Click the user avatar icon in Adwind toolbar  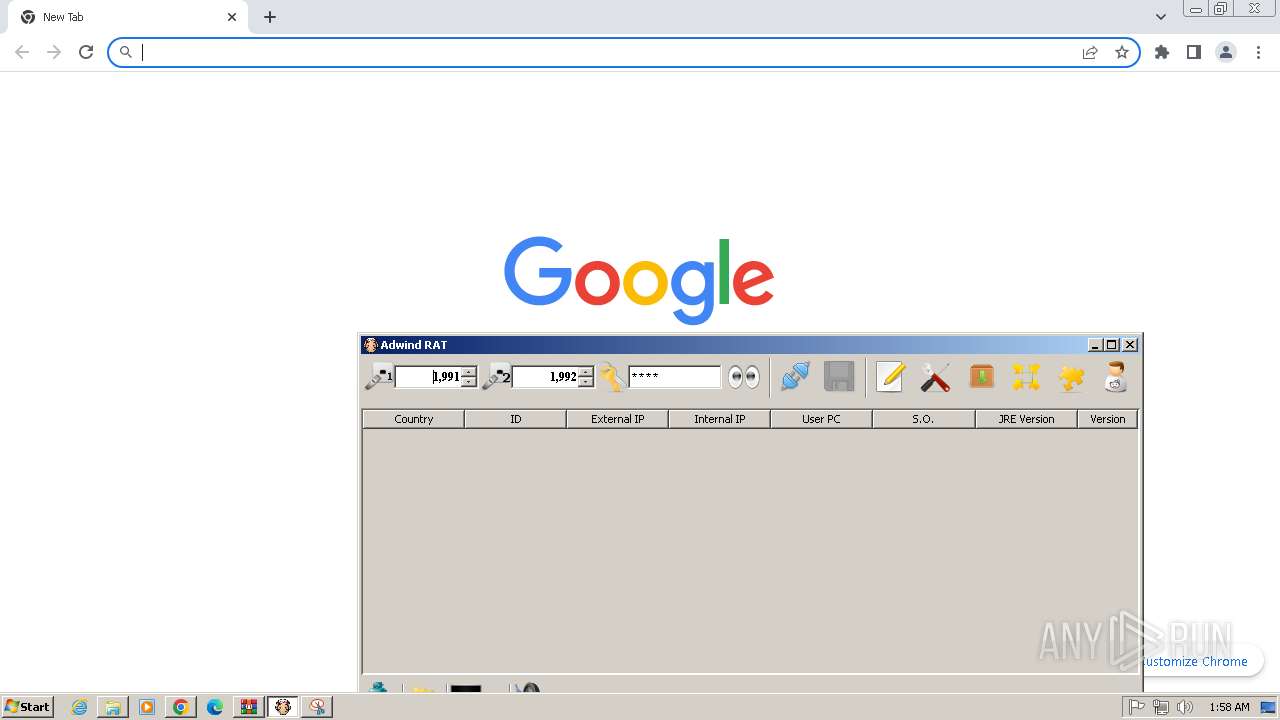click(x=1115, y=377)
